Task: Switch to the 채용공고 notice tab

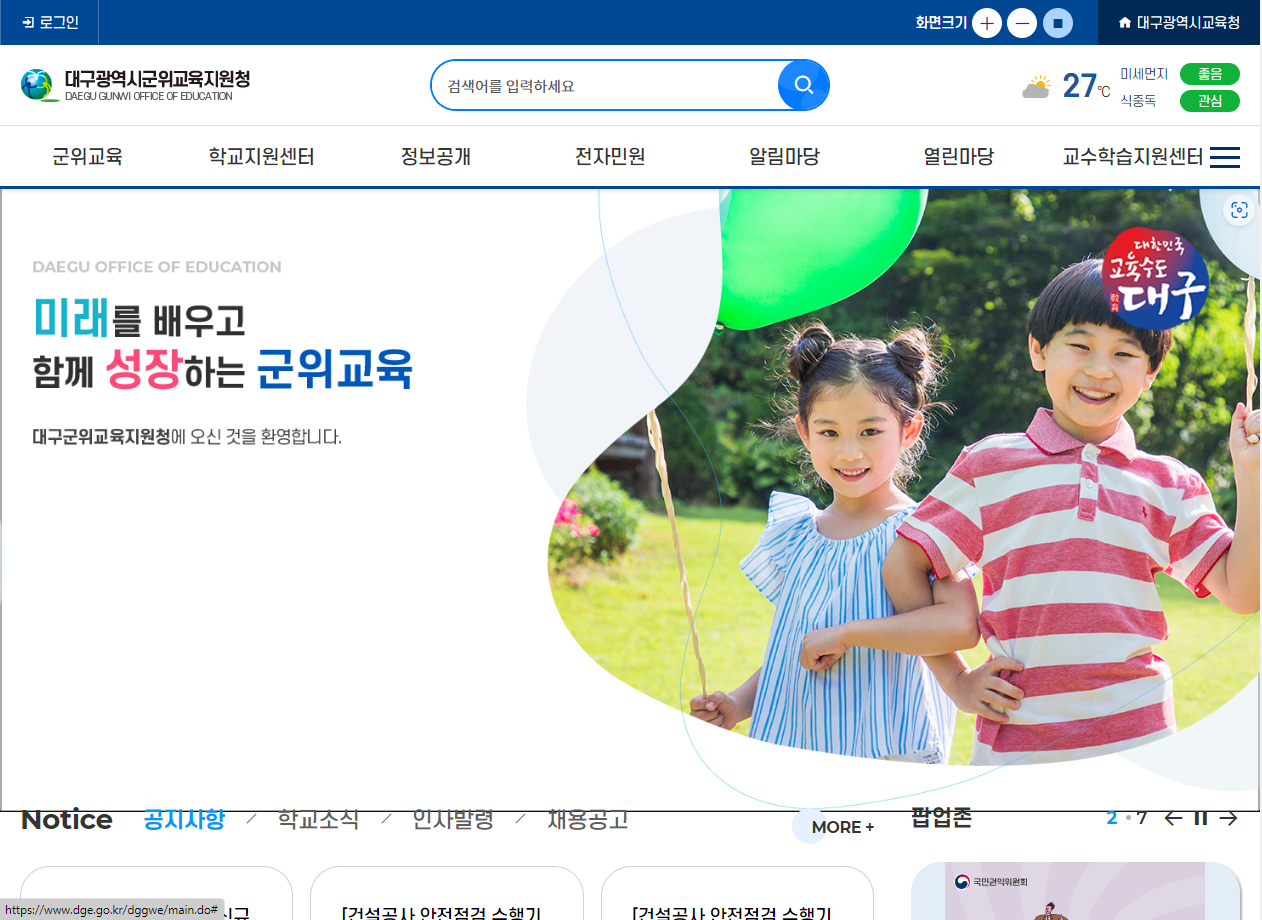Action: (588, 820)
